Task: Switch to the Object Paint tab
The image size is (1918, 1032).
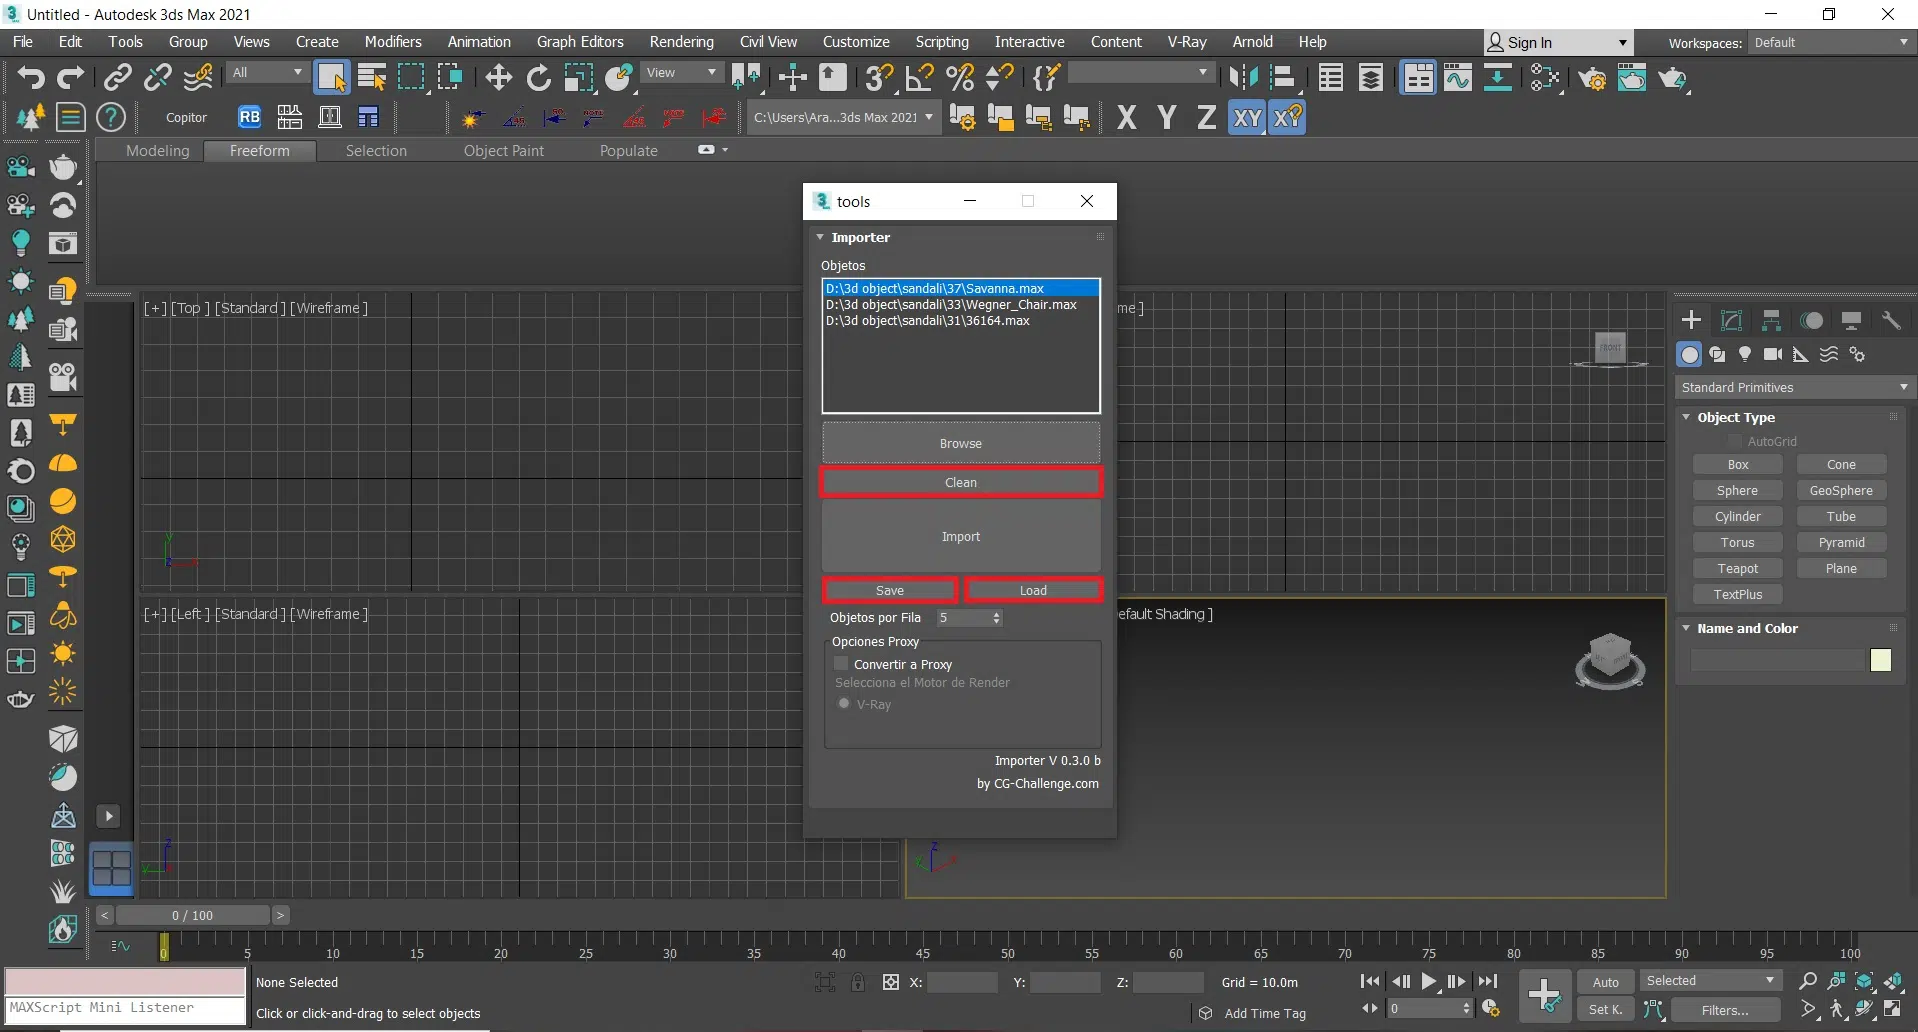Action: click(x=503, y=151)
